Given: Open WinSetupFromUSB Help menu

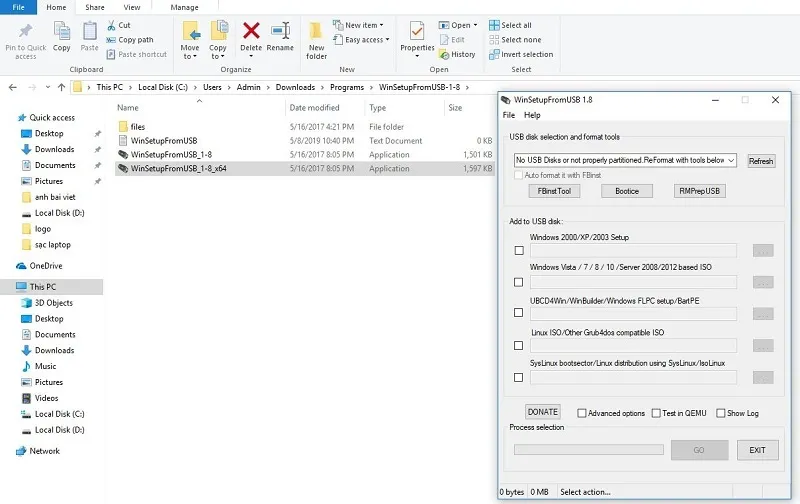Looking at the screenshot, I should click(532, 115).
